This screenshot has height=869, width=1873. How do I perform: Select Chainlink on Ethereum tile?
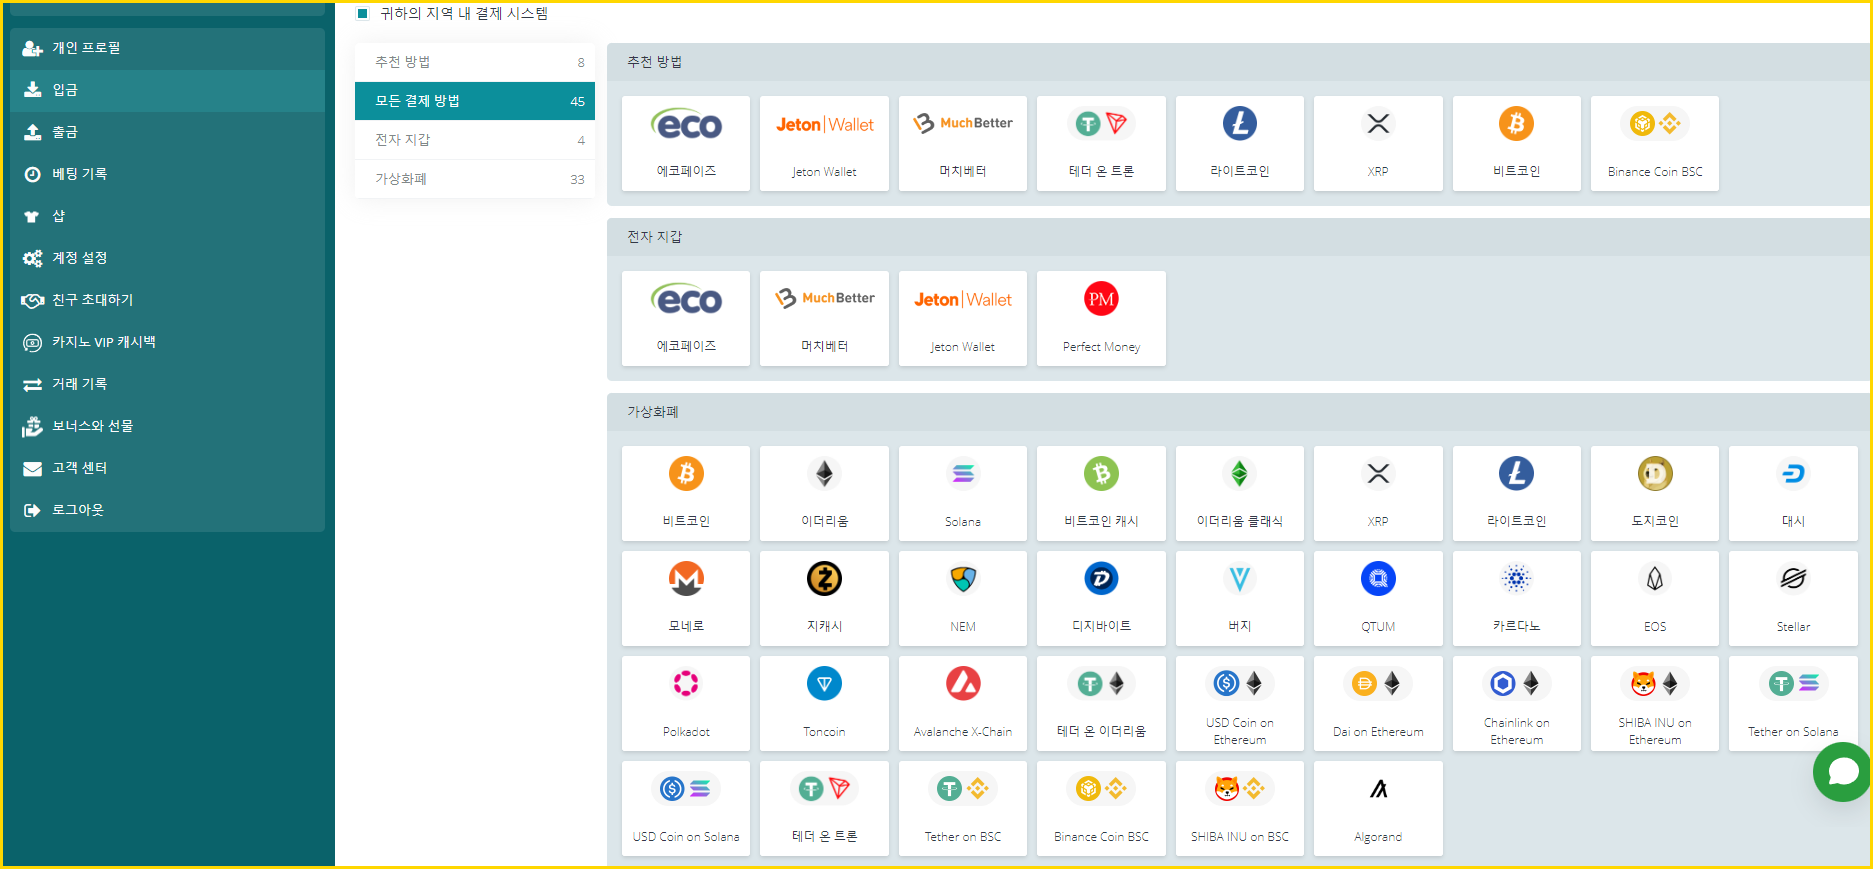1516,703
